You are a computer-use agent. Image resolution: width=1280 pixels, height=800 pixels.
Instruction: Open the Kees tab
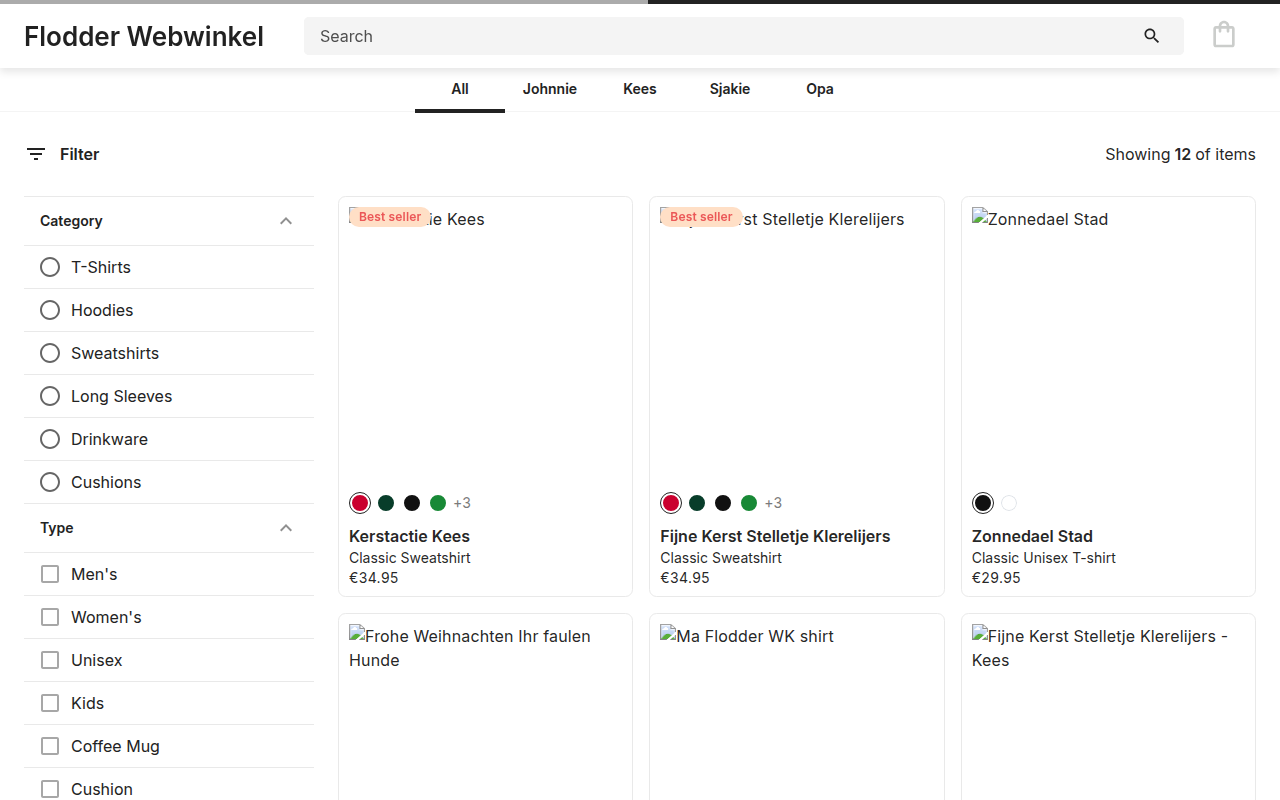pos(640,89)
